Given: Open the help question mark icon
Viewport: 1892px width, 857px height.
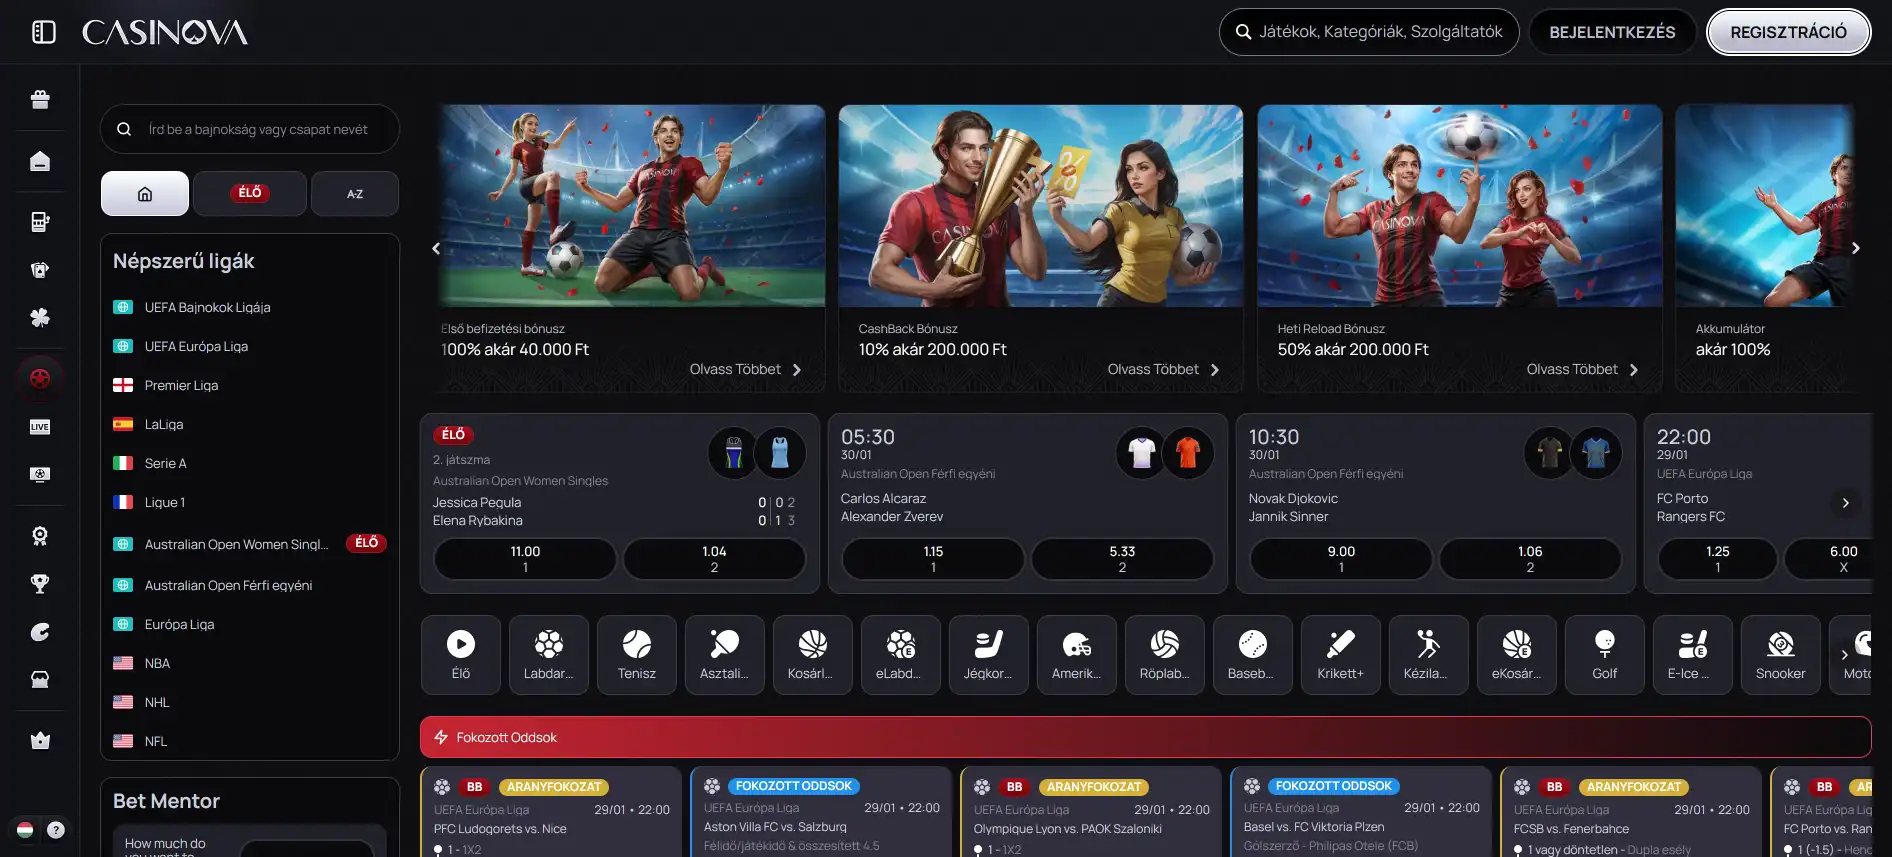Looking at the screenshot, I should (56, 830).
